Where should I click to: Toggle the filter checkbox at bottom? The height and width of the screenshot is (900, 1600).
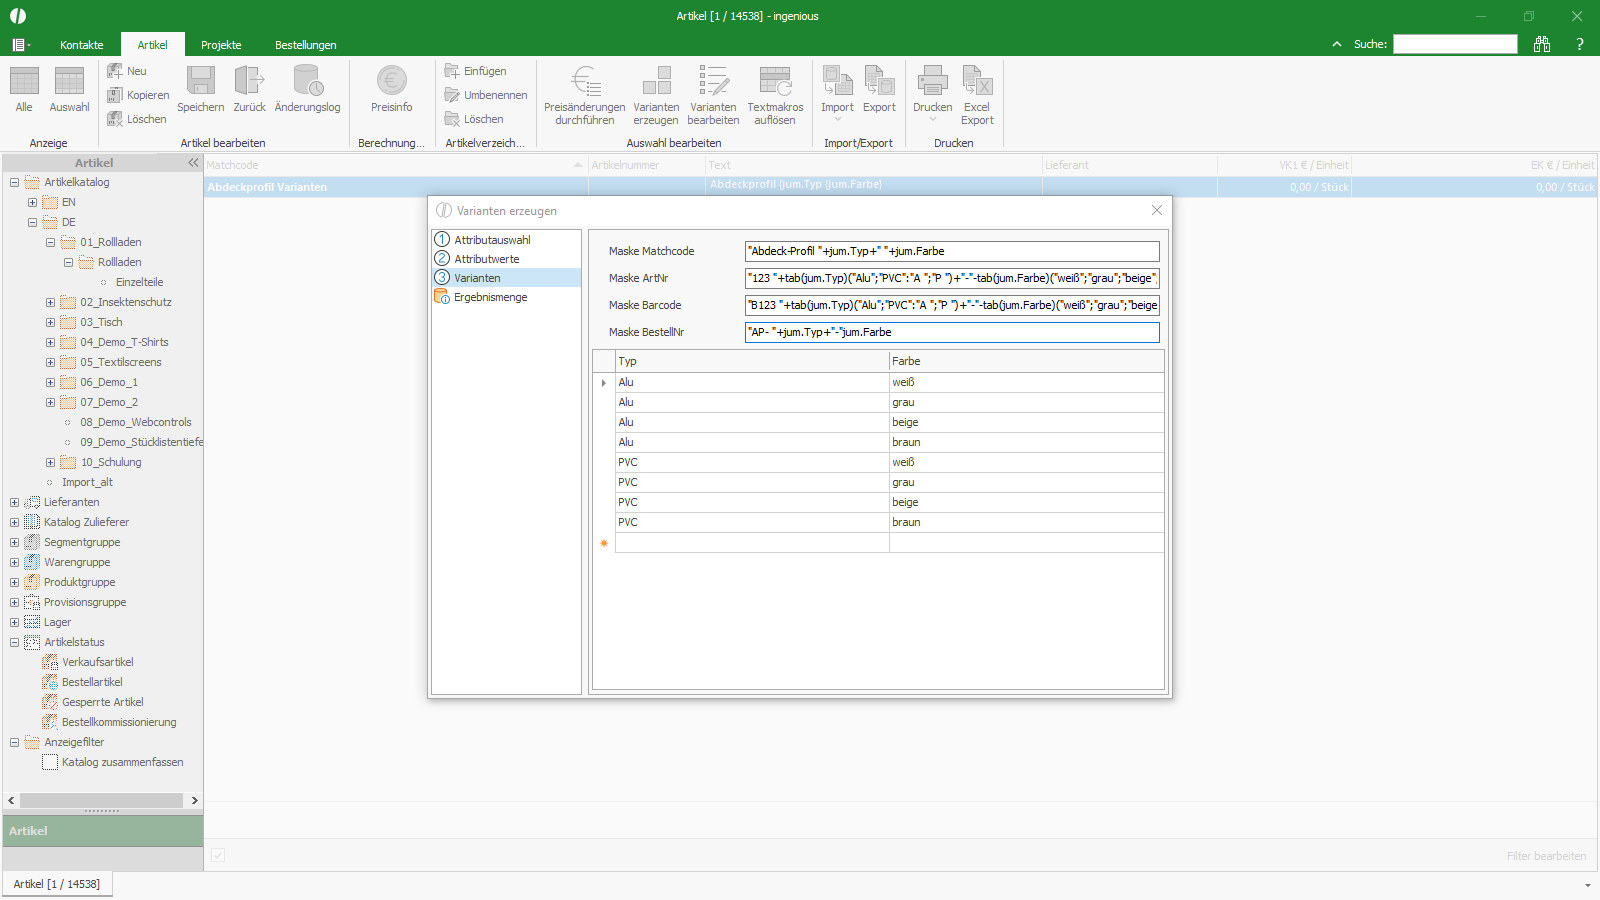coord(218,855)
